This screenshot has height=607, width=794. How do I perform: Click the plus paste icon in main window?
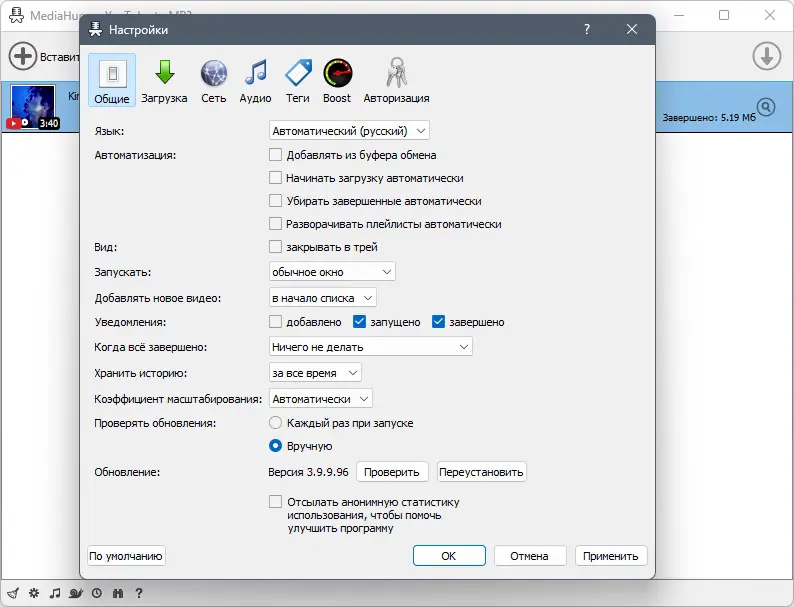click(x=23, y=56)
